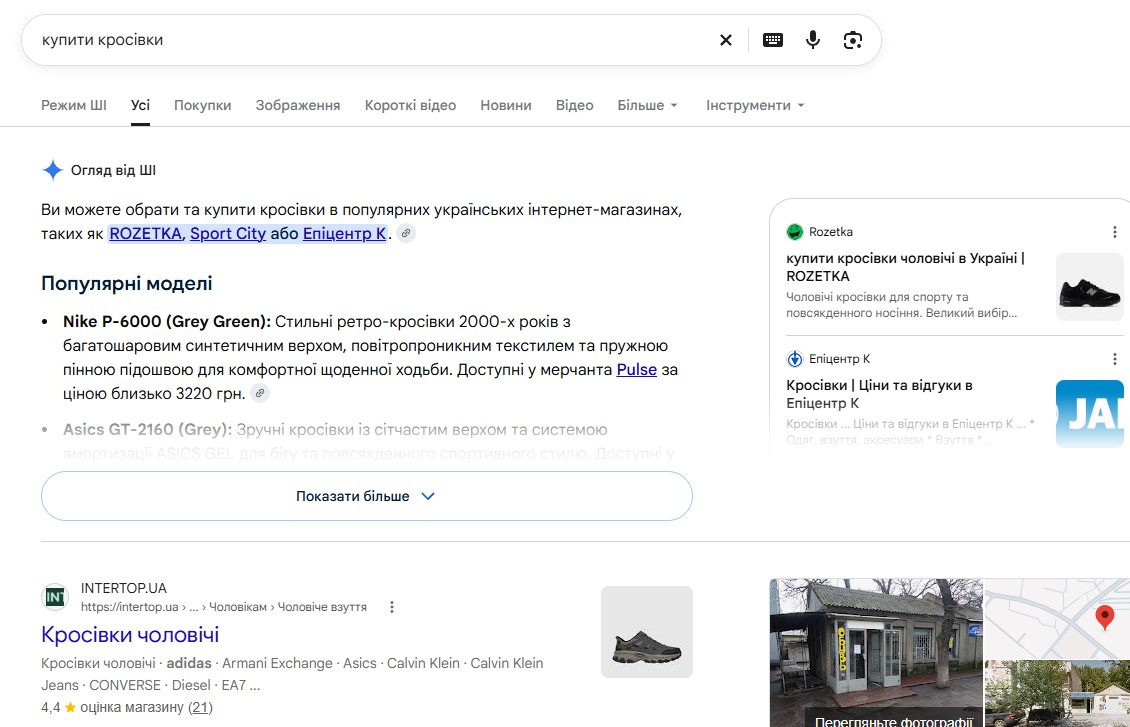This screenshot has height=727, width=1130.
Task: Open the storefront photo Перегляньте фотографії
Action: tap(876, 653)
